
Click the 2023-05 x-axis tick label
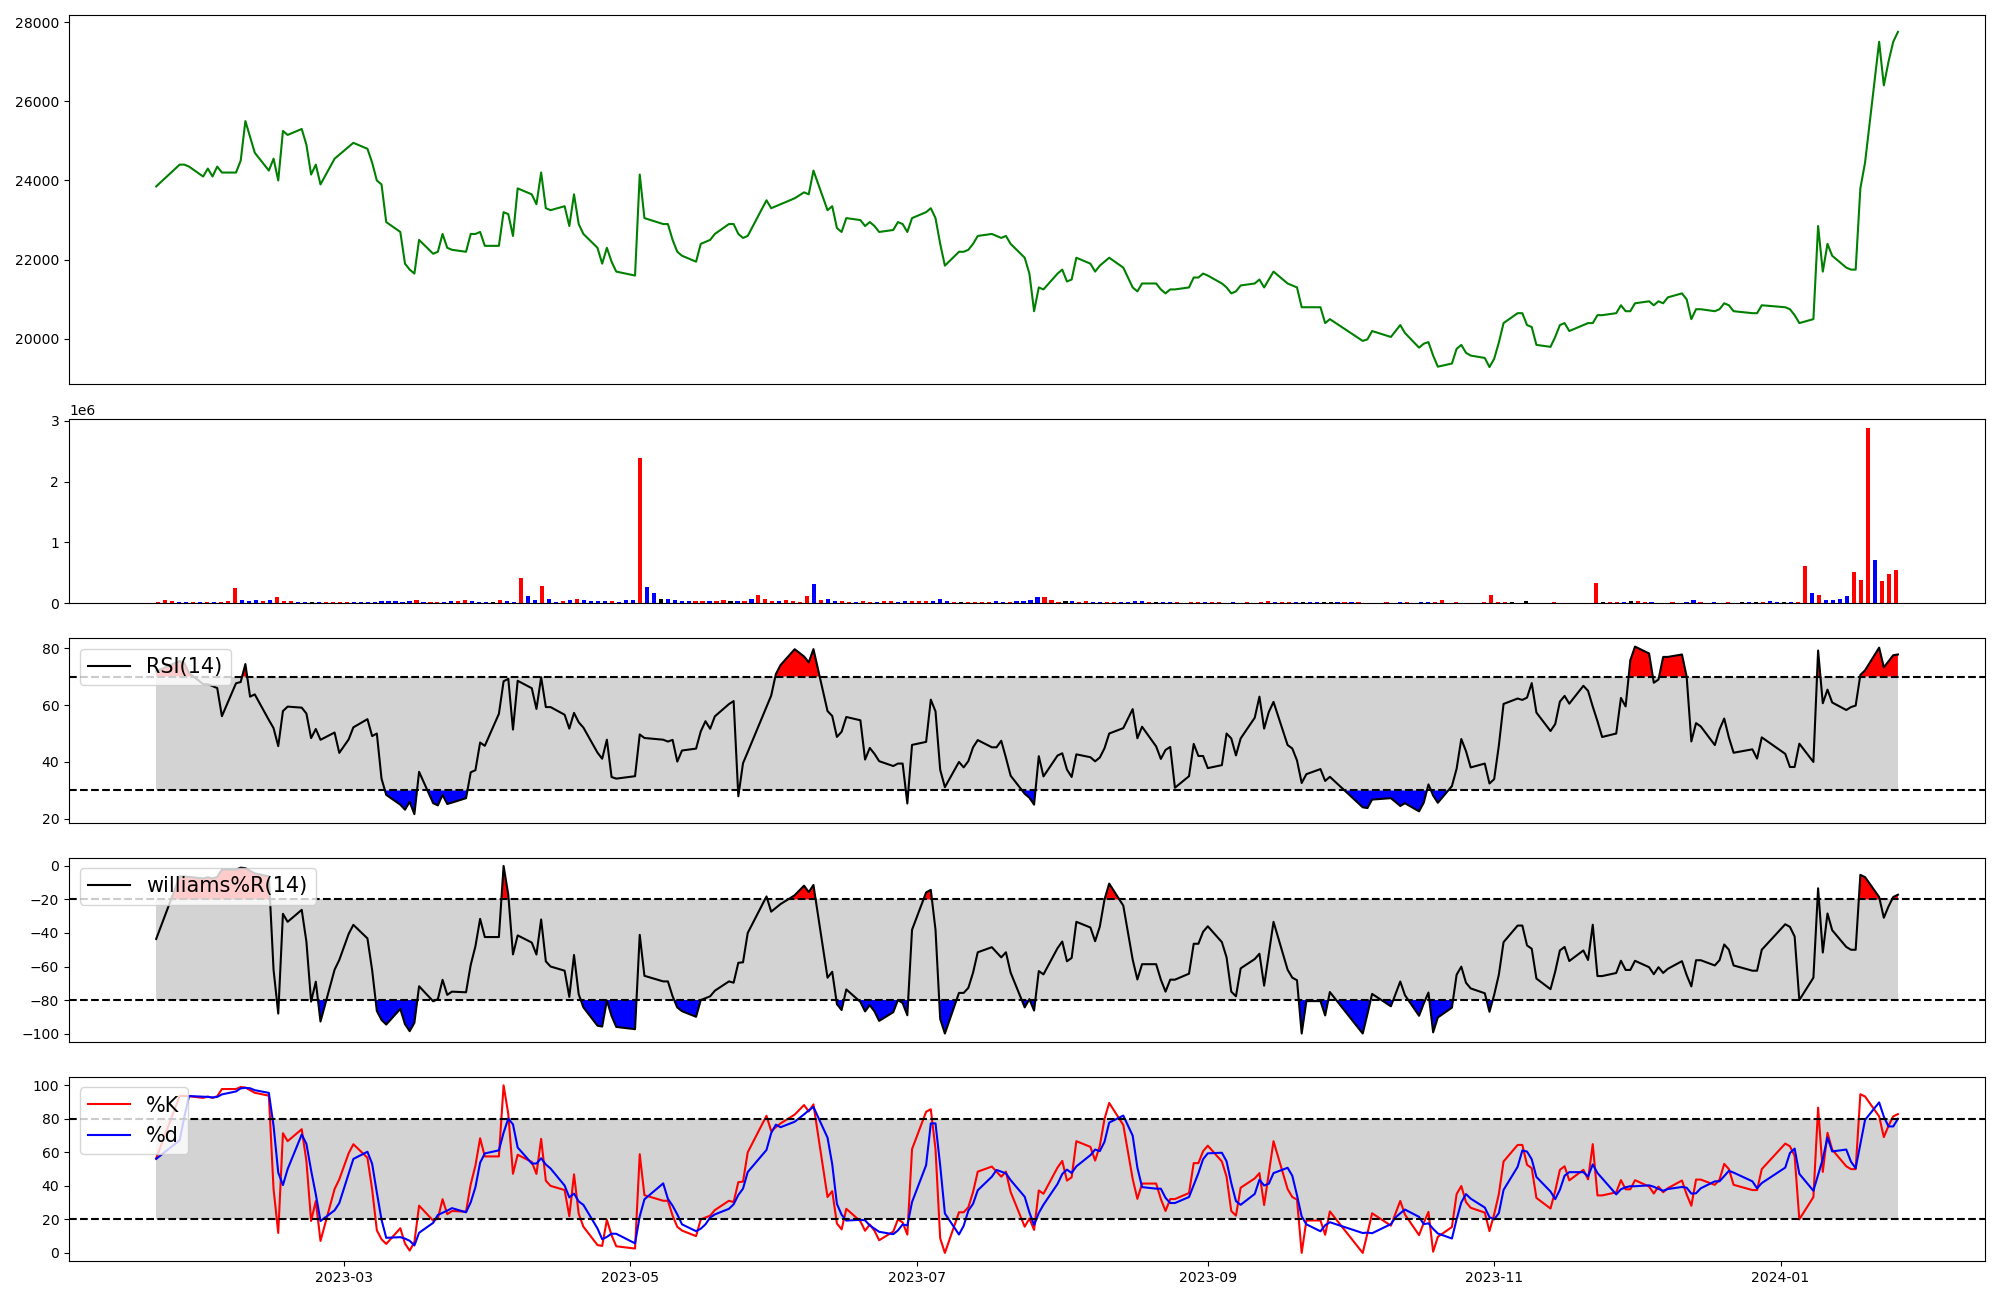[x=631, y=1277]
